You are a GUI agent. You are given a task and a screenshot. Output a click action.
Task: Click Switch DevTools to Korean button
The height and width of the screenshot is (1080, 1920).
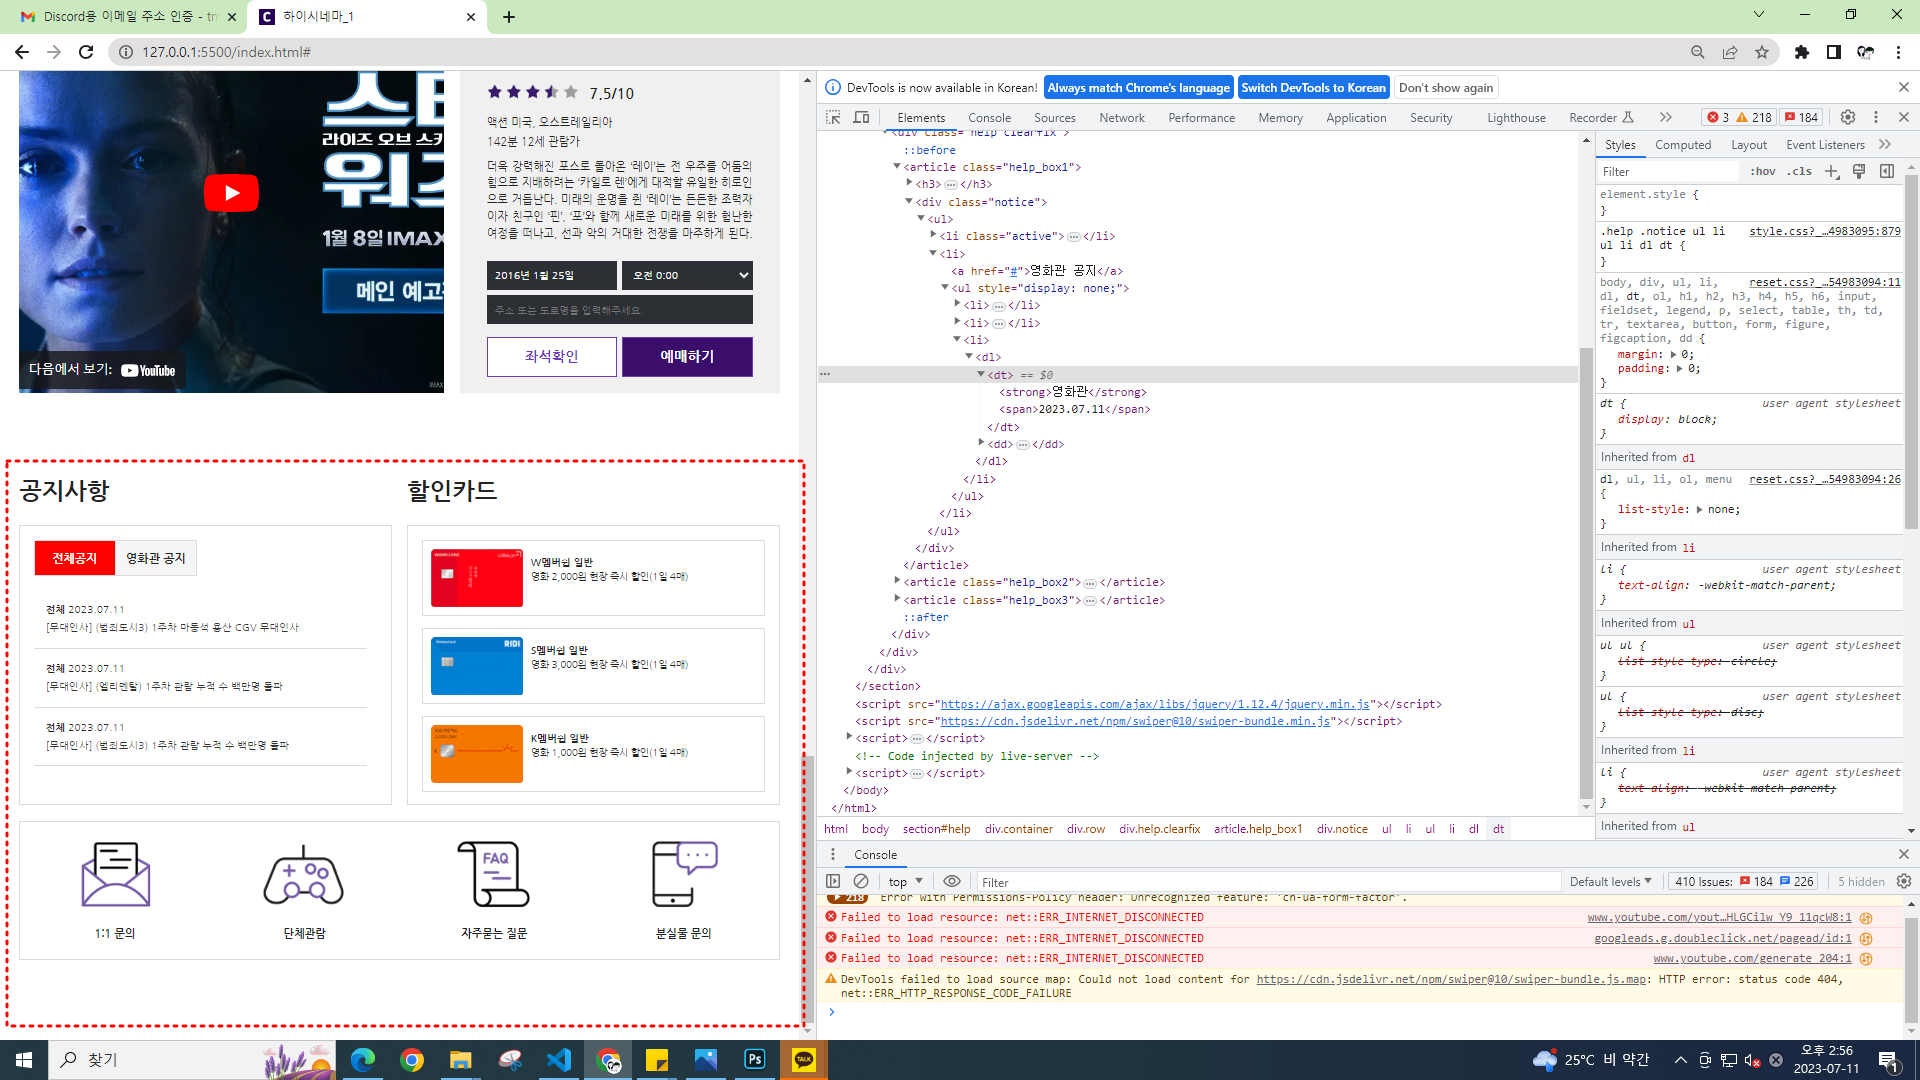tap(1313, 87)
